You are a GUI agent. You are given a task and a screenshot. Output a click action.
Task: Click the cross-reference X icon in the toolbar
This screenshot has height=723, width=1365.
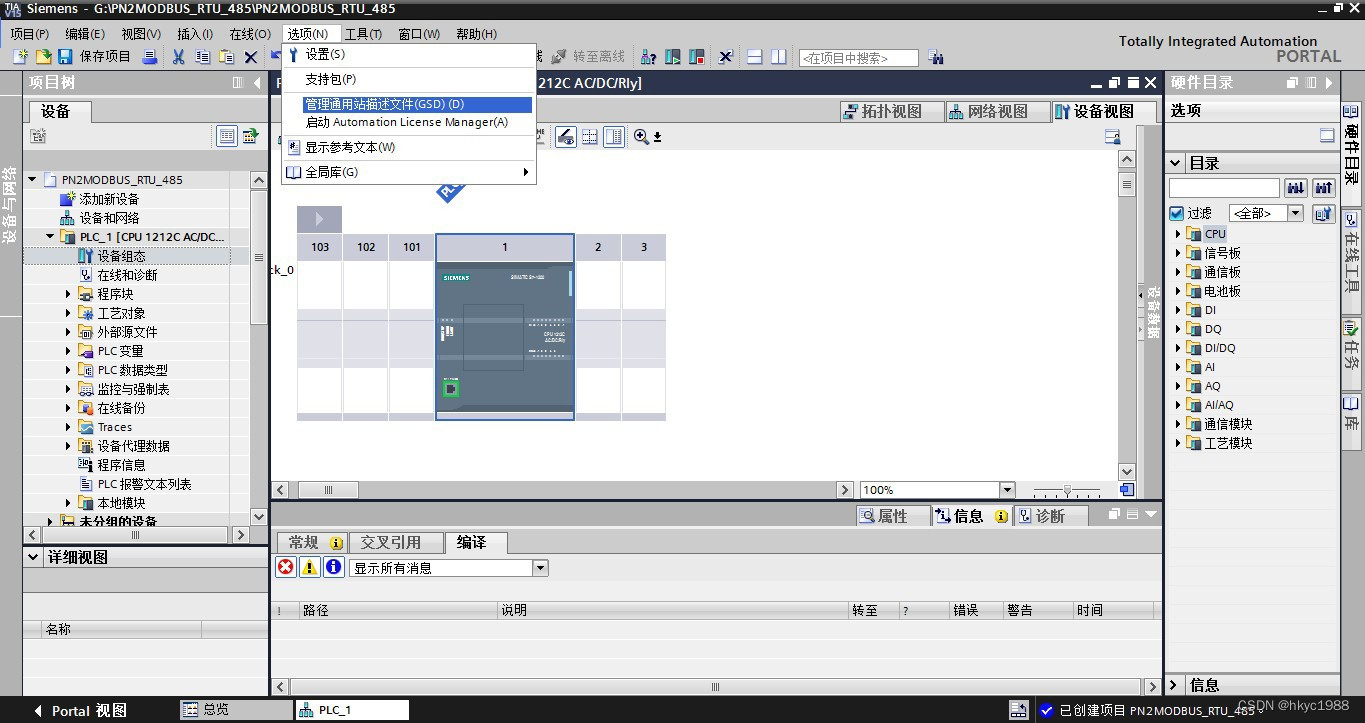click(726, 57)
